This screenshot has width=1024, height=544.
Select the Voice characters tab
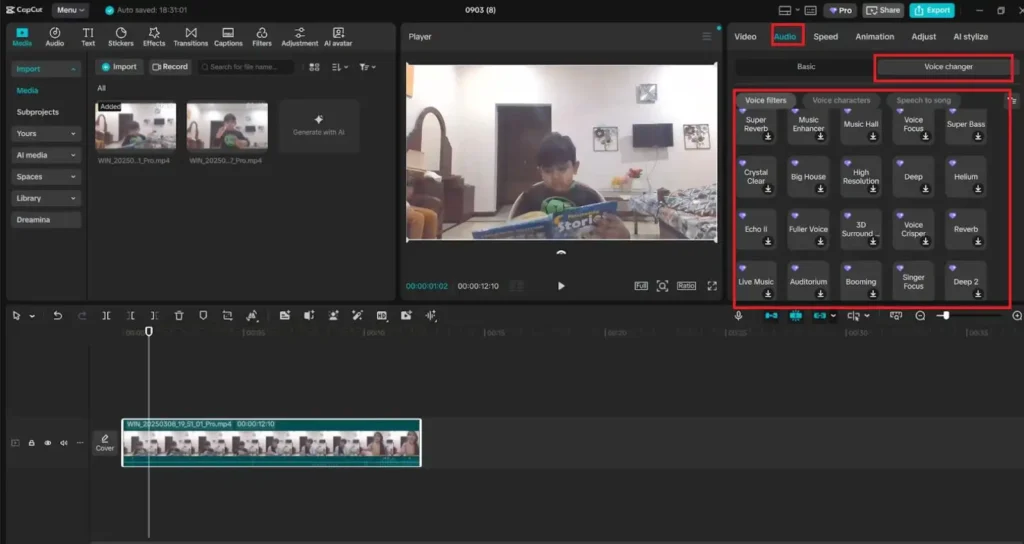click(841, 101)
